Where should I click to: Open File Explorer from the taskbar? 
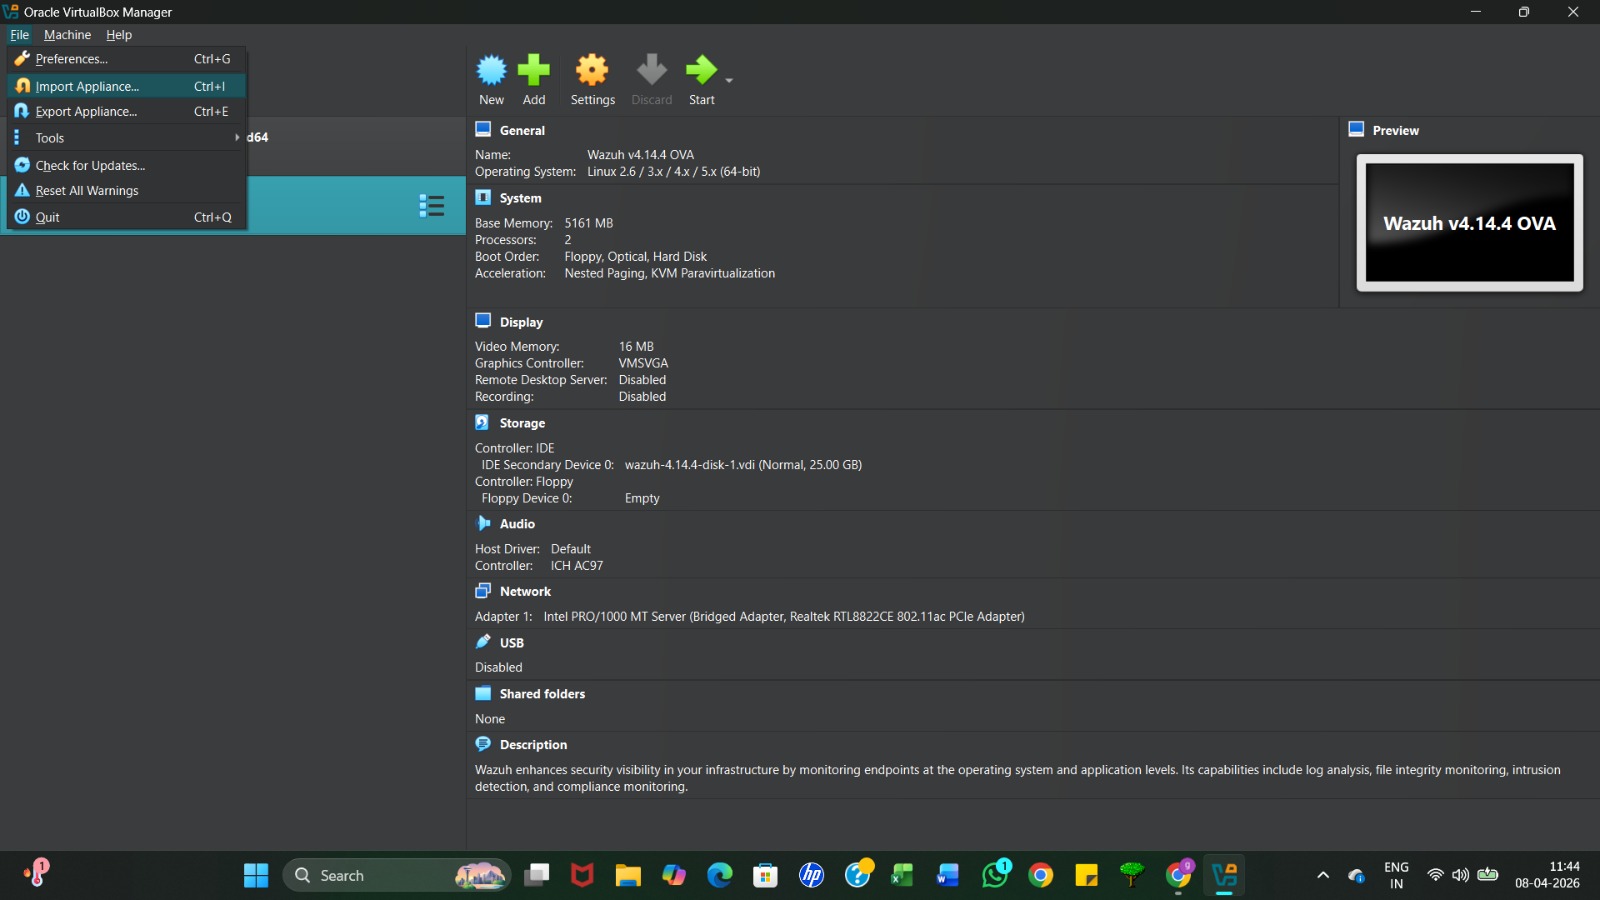coord(628,876)
